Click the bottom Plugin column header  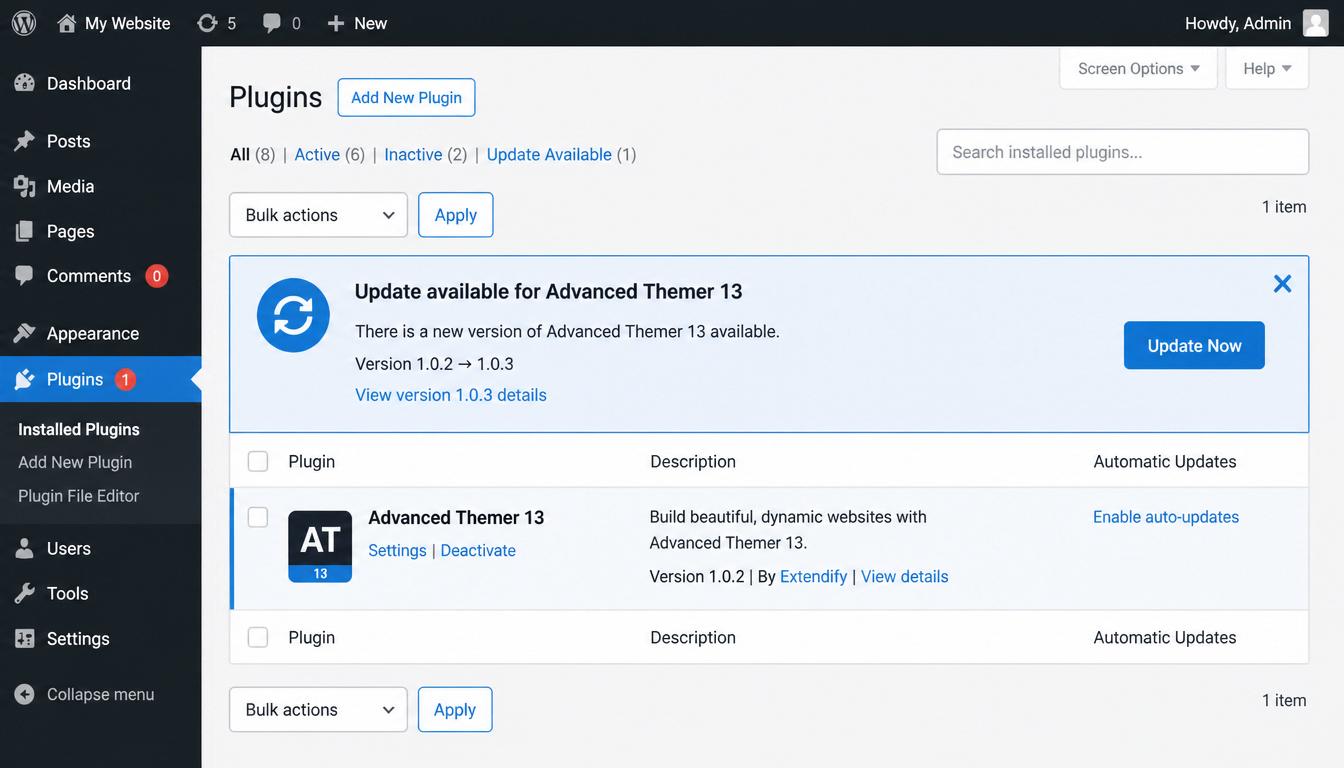(312, 637)
